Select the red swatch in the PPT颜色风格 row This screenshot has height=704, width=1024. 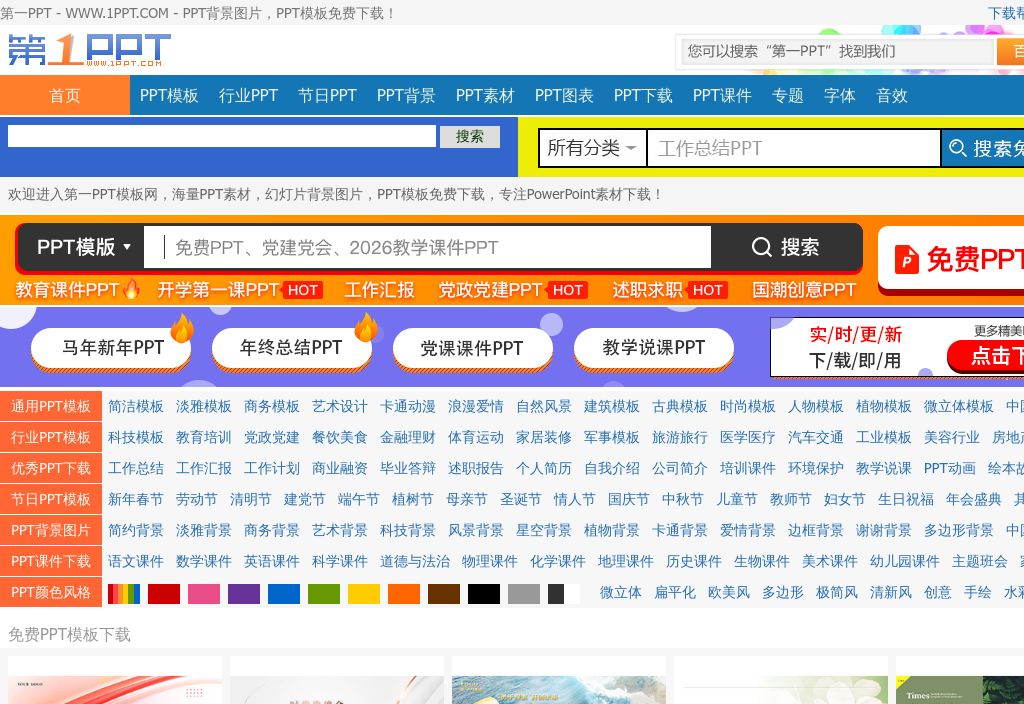tap(163, 593)
